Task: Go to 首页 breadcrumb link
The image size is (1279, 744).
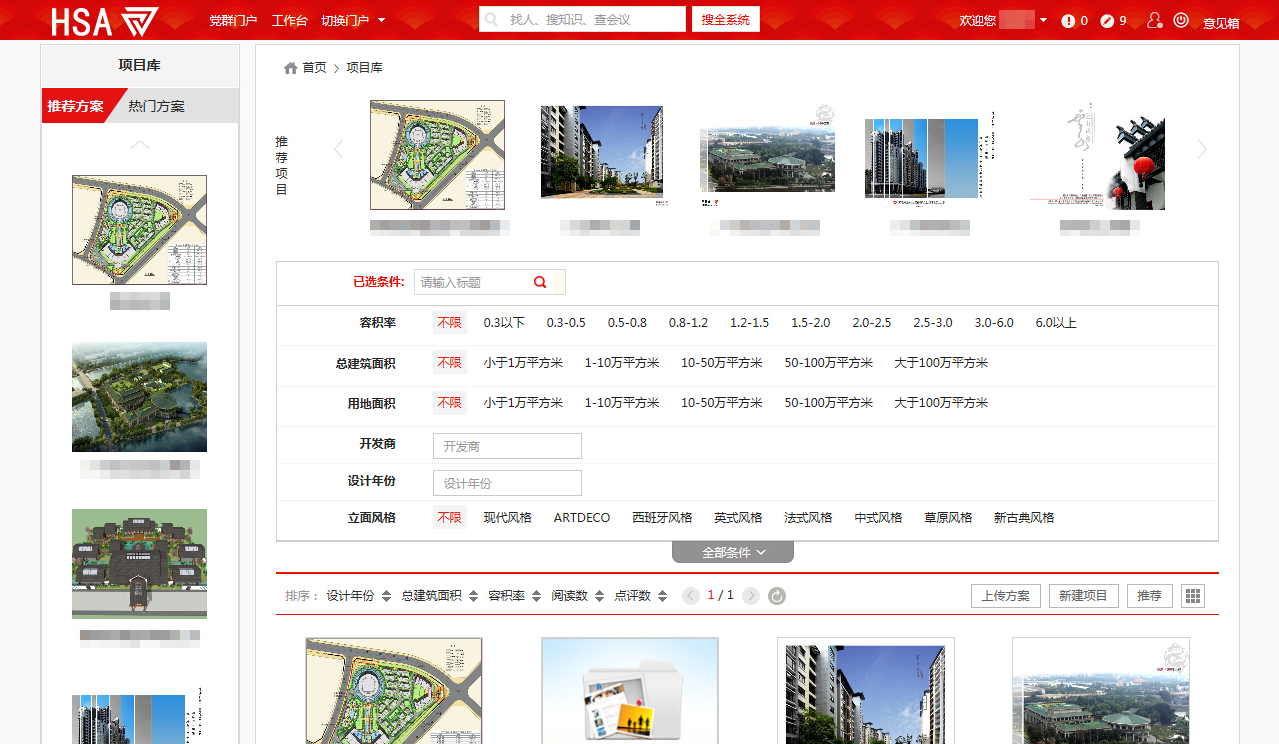Action: 315,68
